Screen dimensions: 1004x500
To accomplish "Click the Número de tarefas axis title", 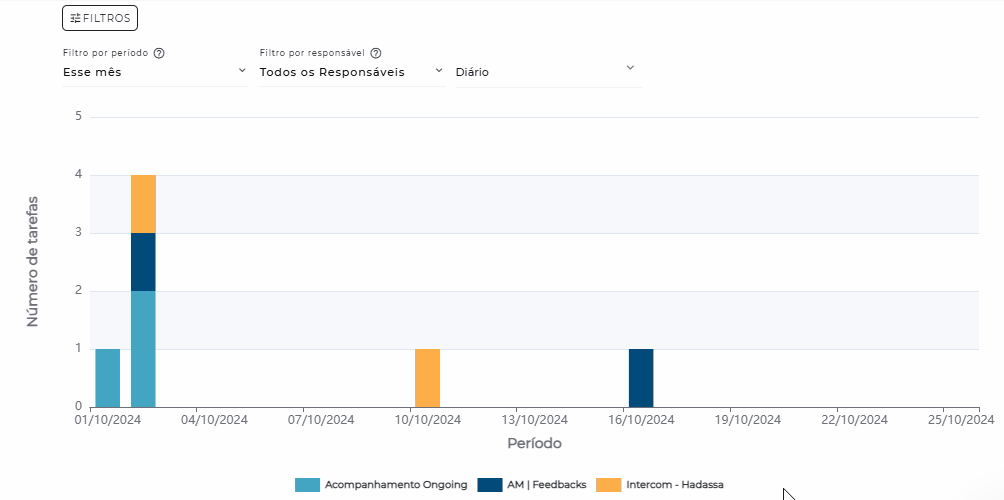I will pos(33,262).
